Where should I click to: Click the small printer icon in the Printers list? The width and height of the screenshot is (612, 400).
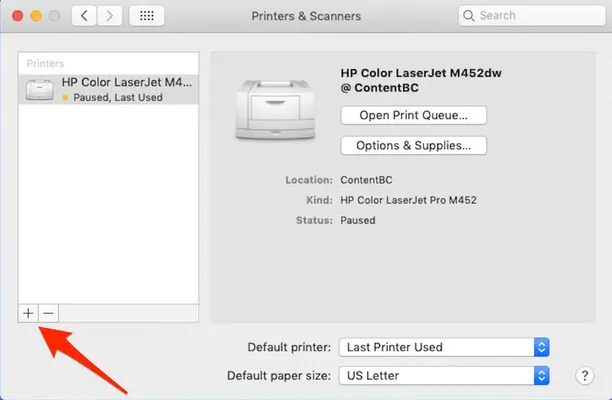tap(39, 89)
